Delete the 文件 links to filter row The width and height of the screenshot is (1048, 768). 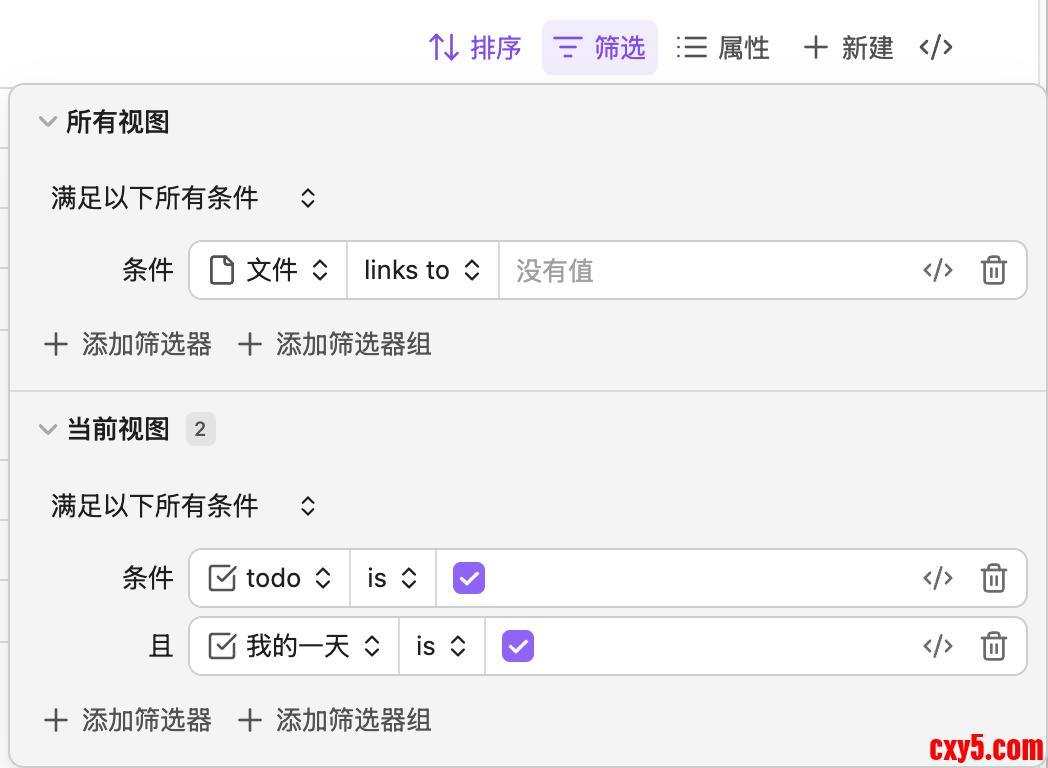pos(993,270)
